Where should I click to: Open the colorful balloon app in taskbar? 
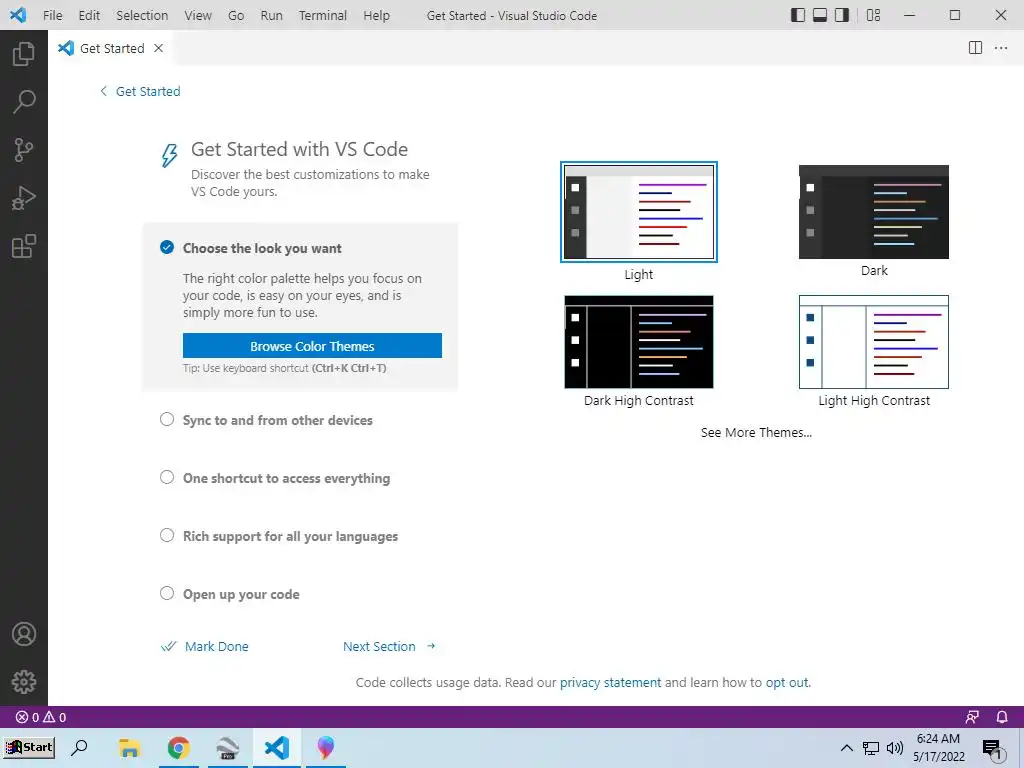tap(325, 748)
